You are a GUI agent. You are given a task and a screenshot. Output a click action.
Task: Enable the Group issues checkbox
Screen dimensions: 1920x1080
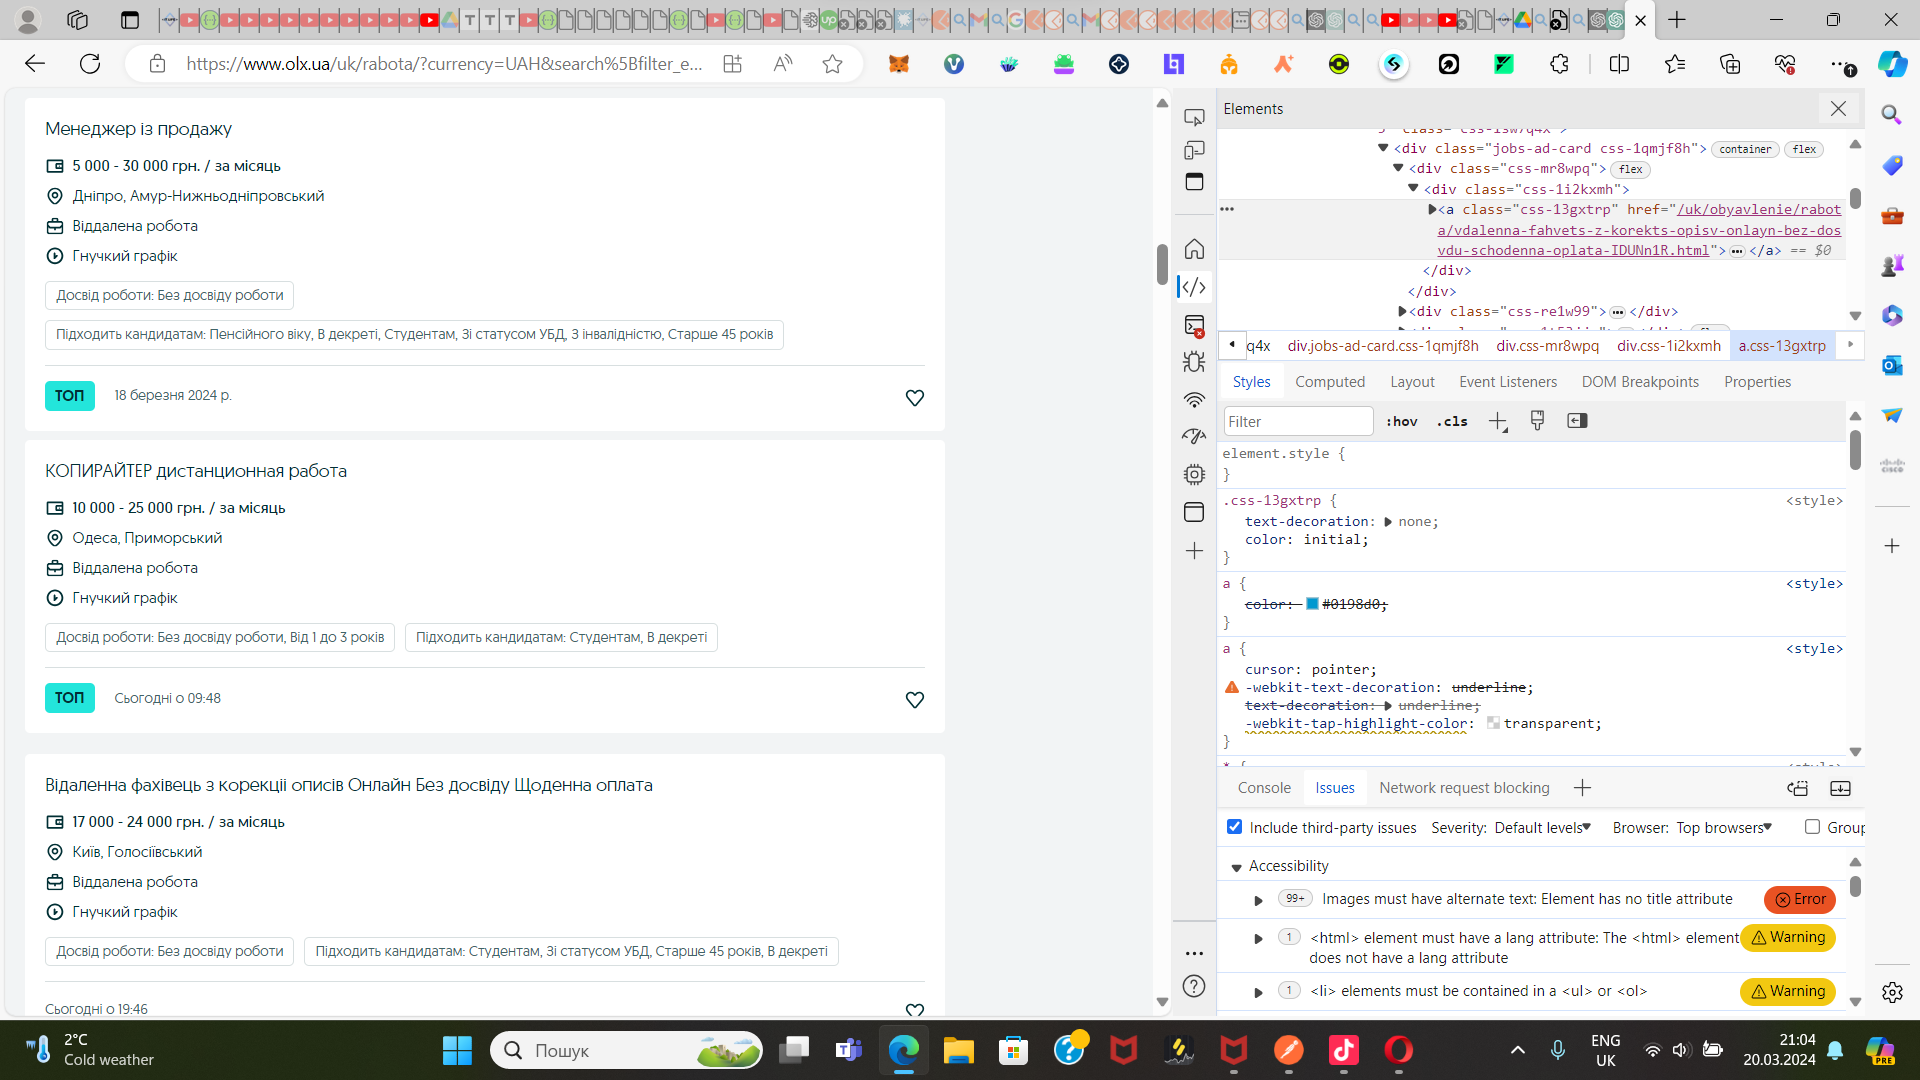pos(1812,827)
